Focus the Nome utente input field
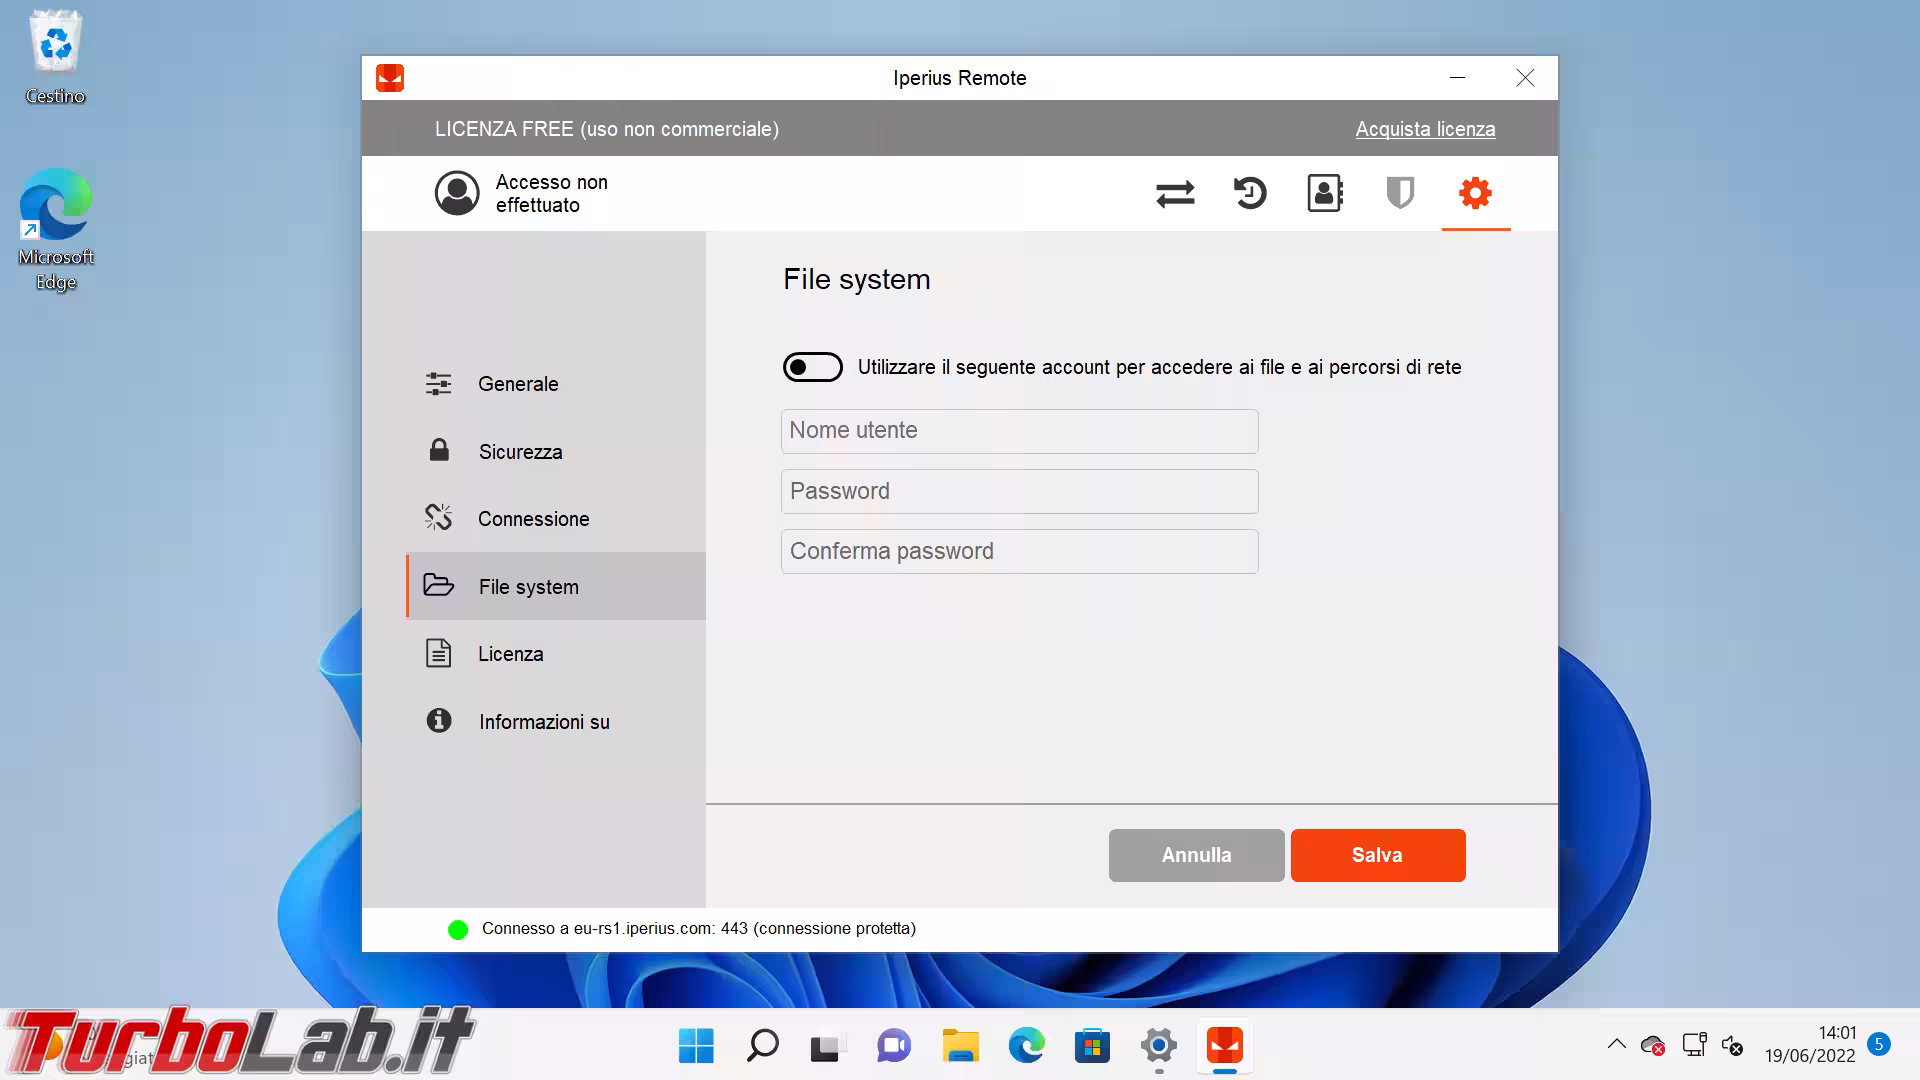 point(1019,431)
